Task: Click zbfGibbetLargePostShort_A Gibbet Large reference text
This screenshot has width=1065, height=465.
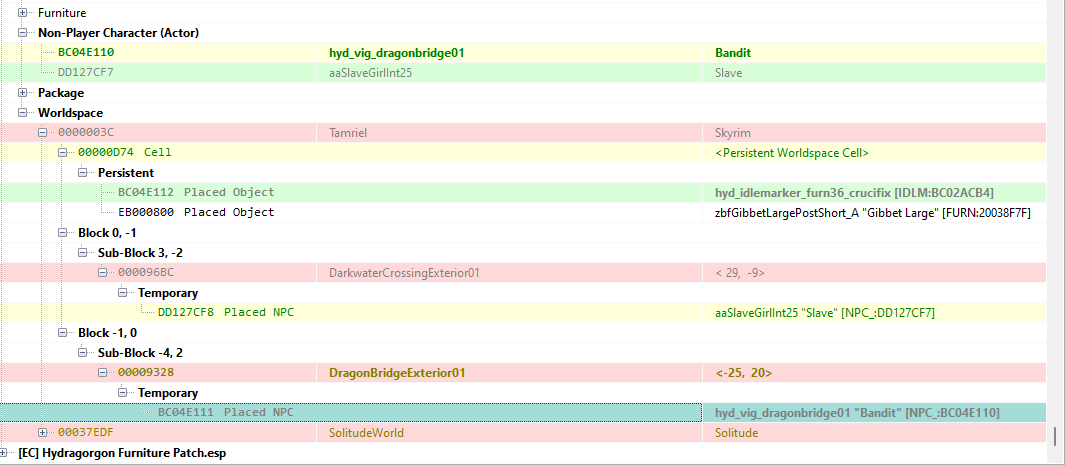Action: coord(873,212)
